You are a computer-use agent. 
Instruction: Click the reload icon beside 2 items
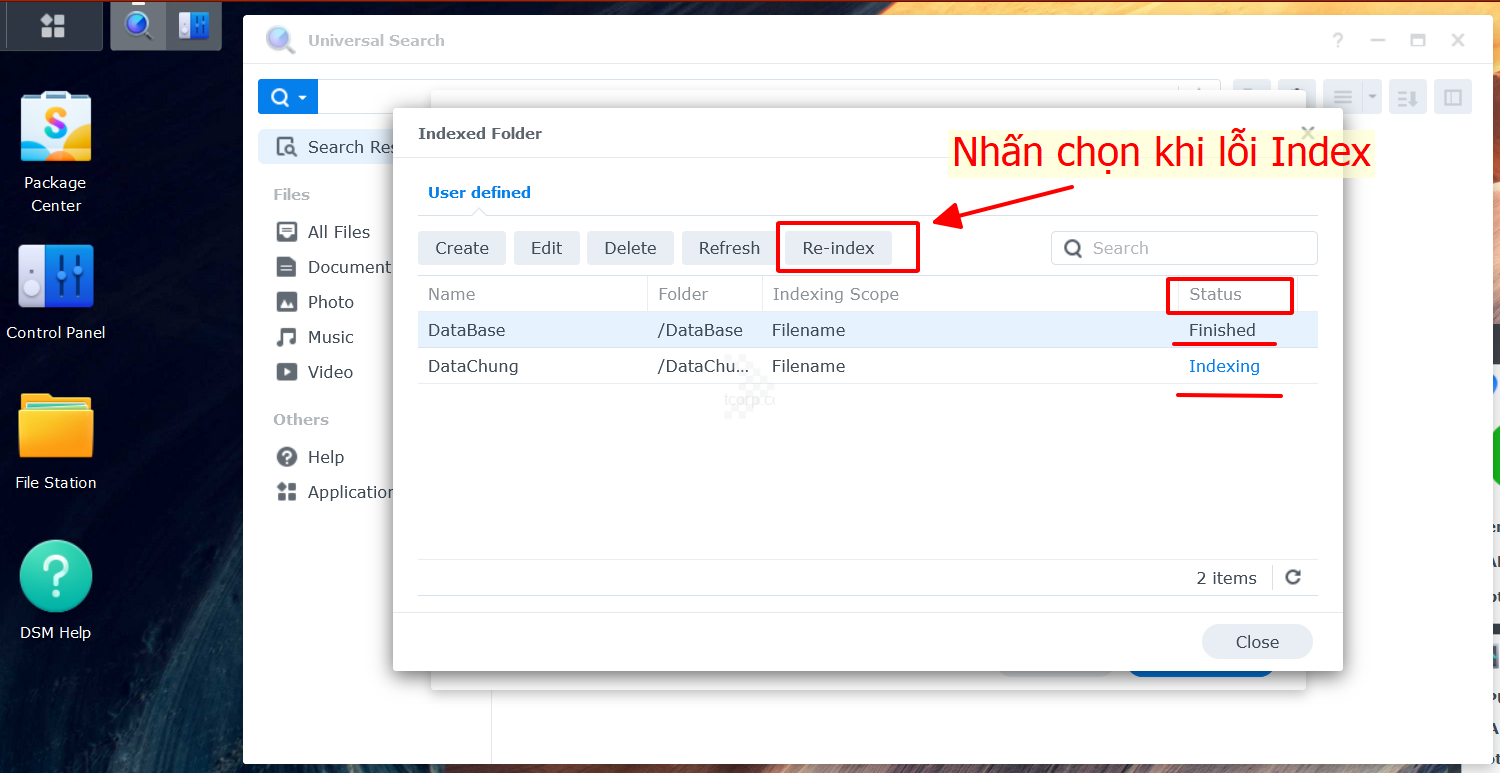pyautogui.click(x=1293, y=577)
